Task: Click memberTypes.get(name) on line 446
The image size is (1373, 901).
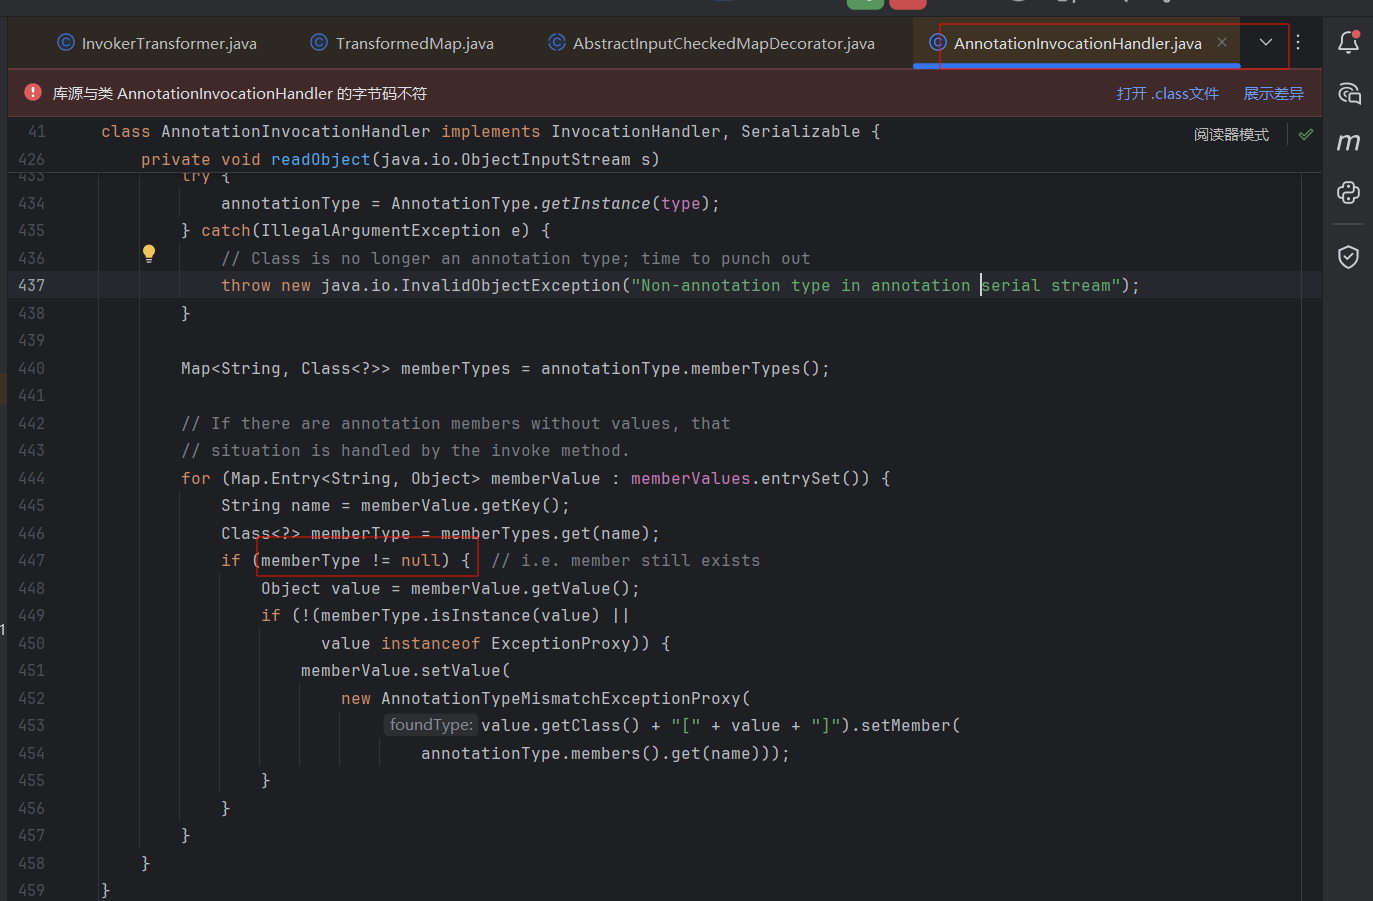Action: tap(545, 533)
